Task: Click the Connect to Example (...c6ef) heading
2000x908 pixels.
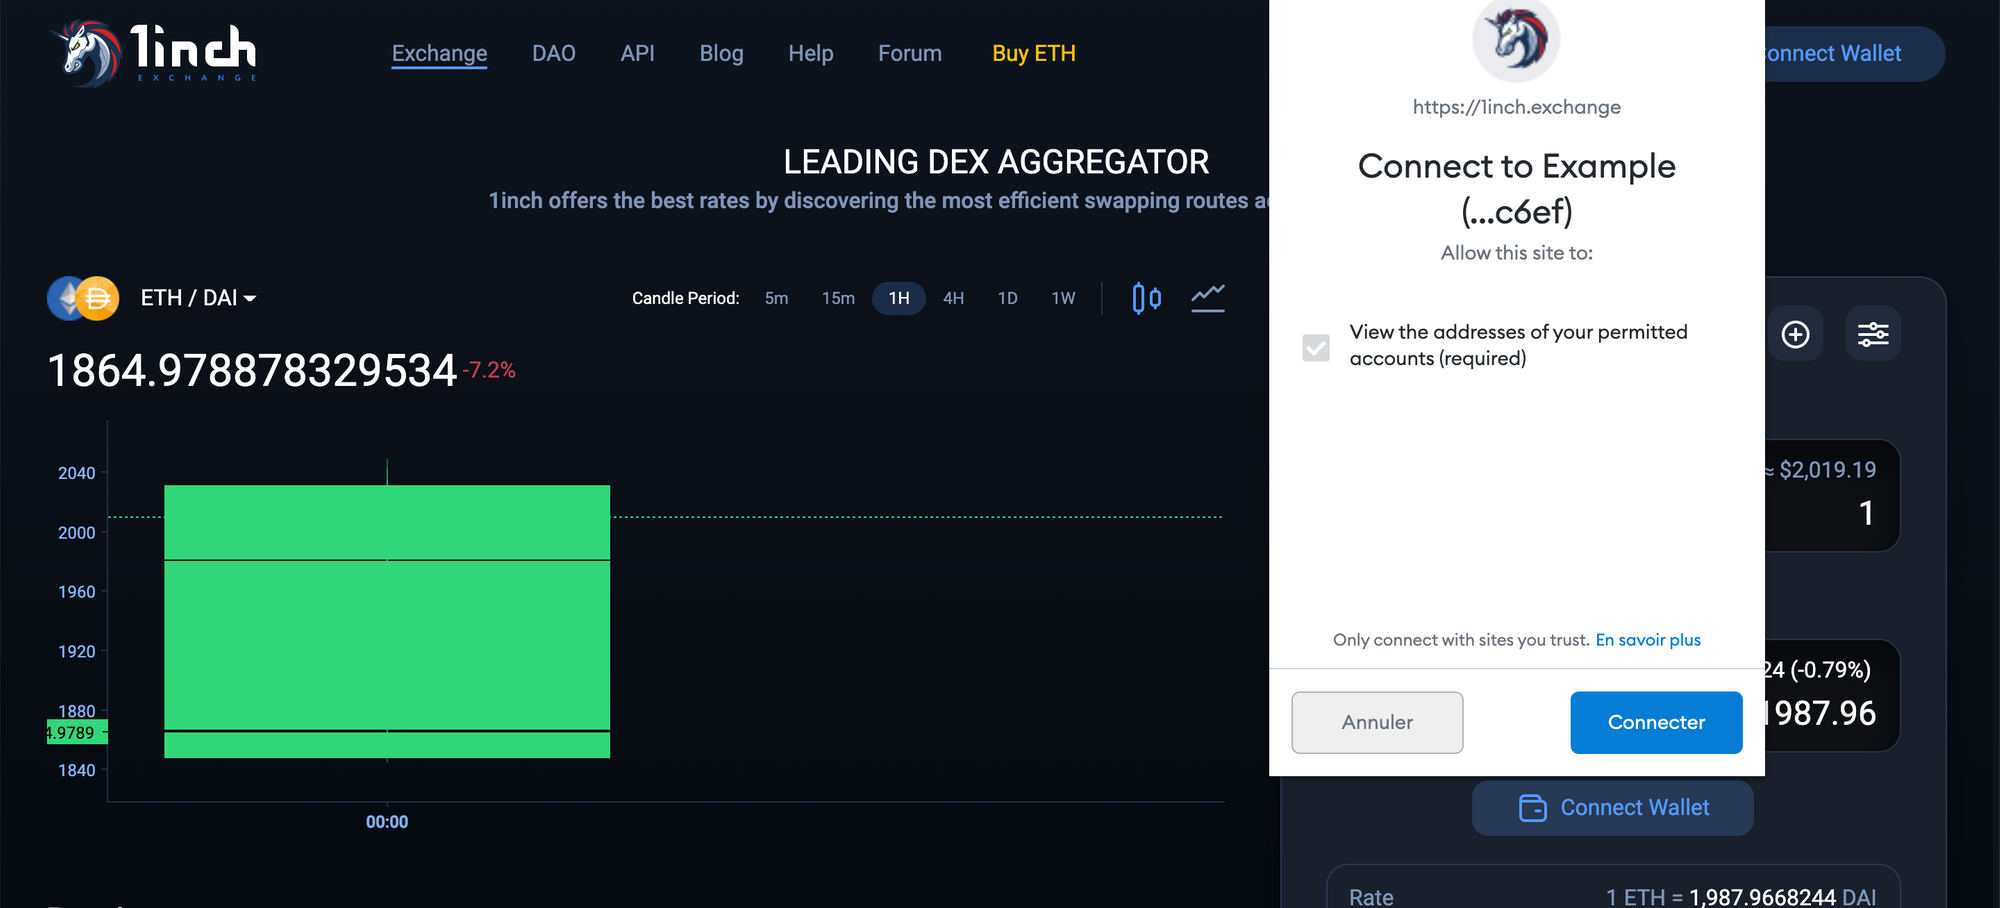Action: 1517,188
